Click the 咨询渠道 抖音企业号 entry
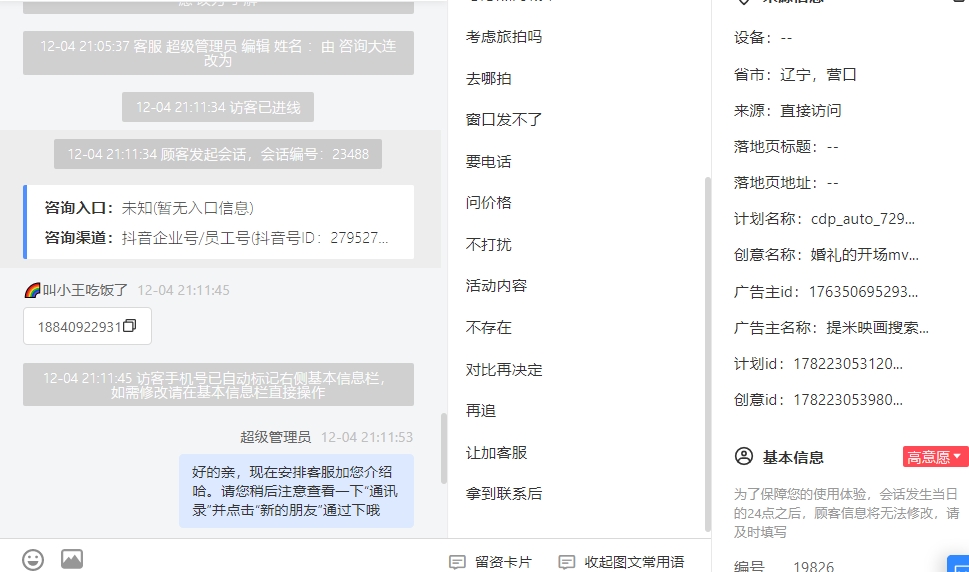This screenshot has height=572, width=969. [x=216, y=238]
